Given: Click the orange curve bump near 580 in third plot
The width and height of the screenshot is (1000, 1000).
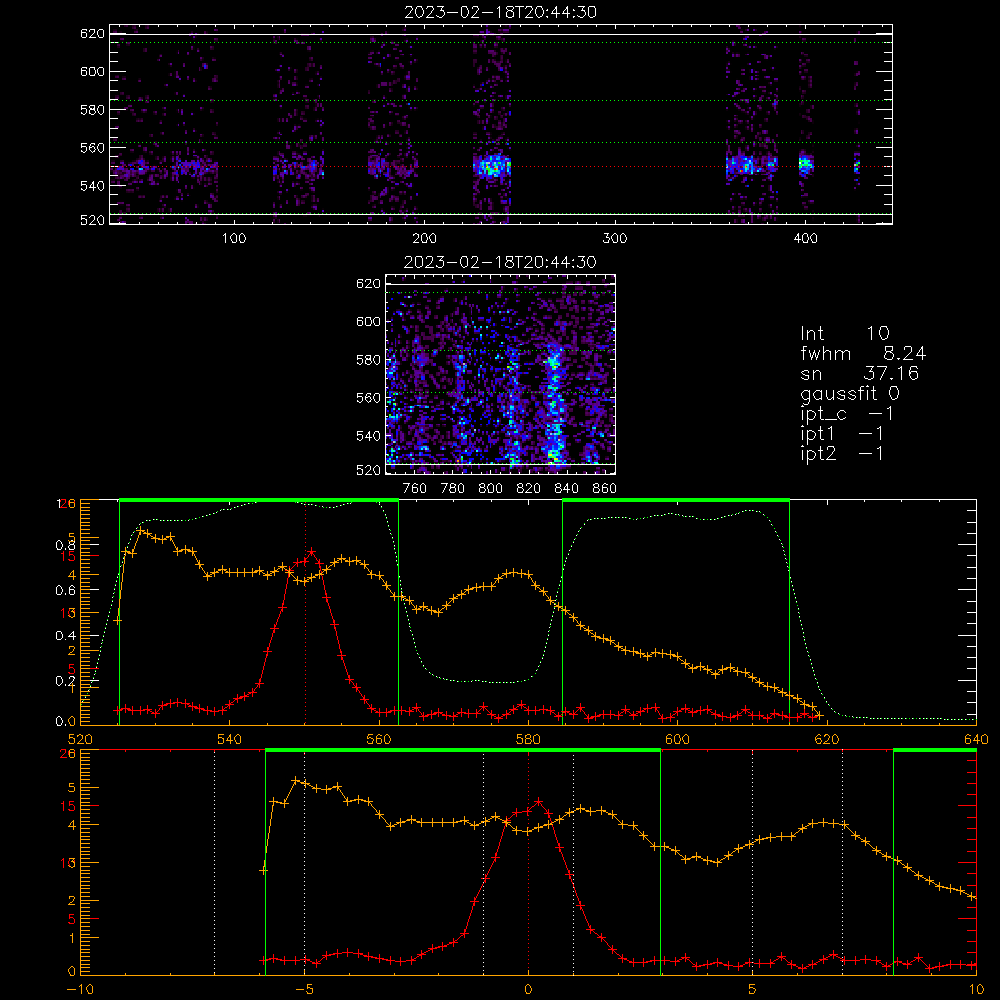Looking at the screenshot, I should coord(515,573).
